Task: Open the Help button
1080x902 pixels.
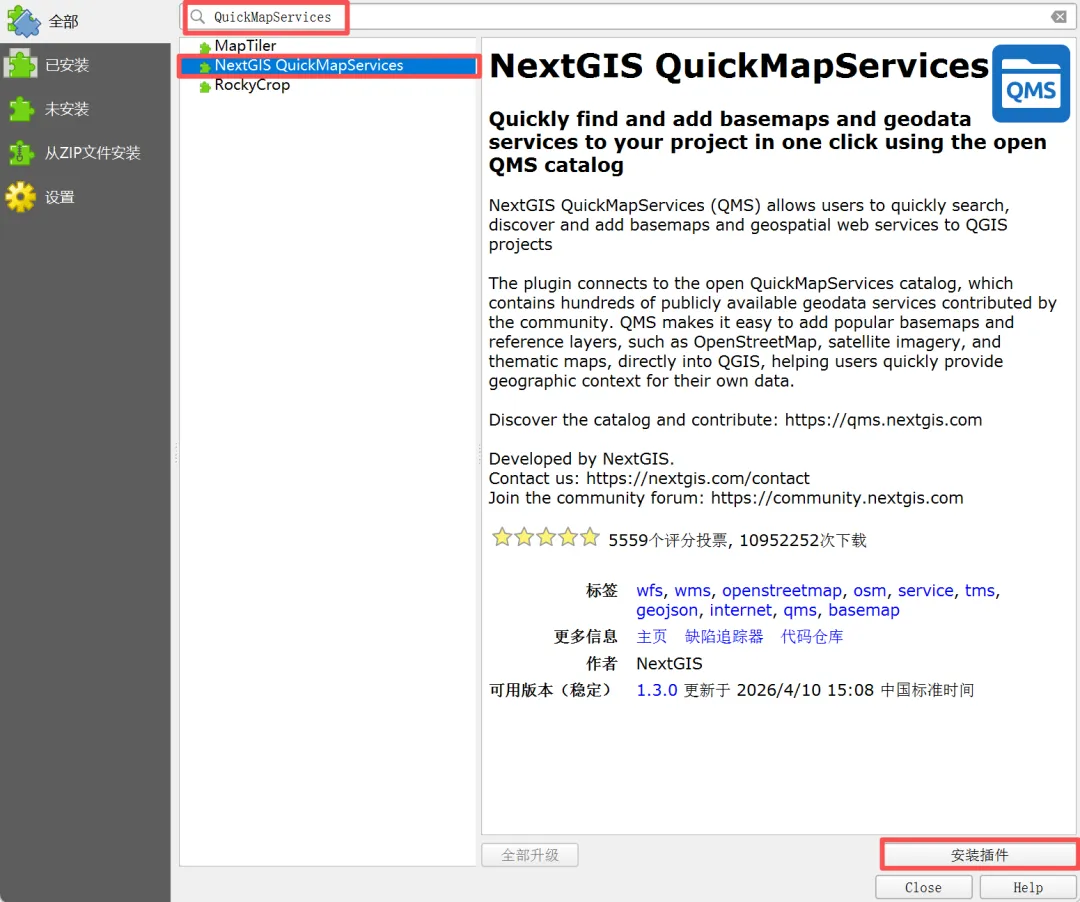Action: (1028, 888)
